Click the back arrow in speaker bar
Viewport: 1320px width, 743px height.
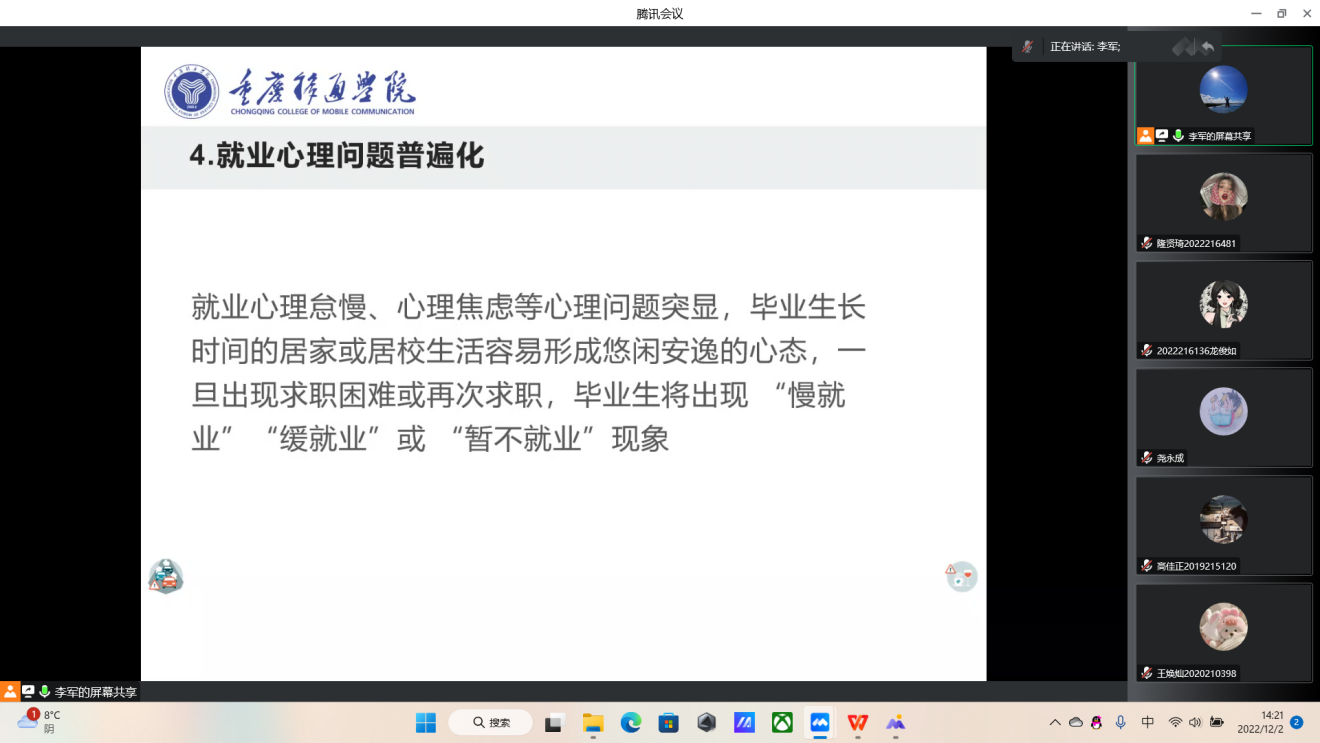[1208, 46]
